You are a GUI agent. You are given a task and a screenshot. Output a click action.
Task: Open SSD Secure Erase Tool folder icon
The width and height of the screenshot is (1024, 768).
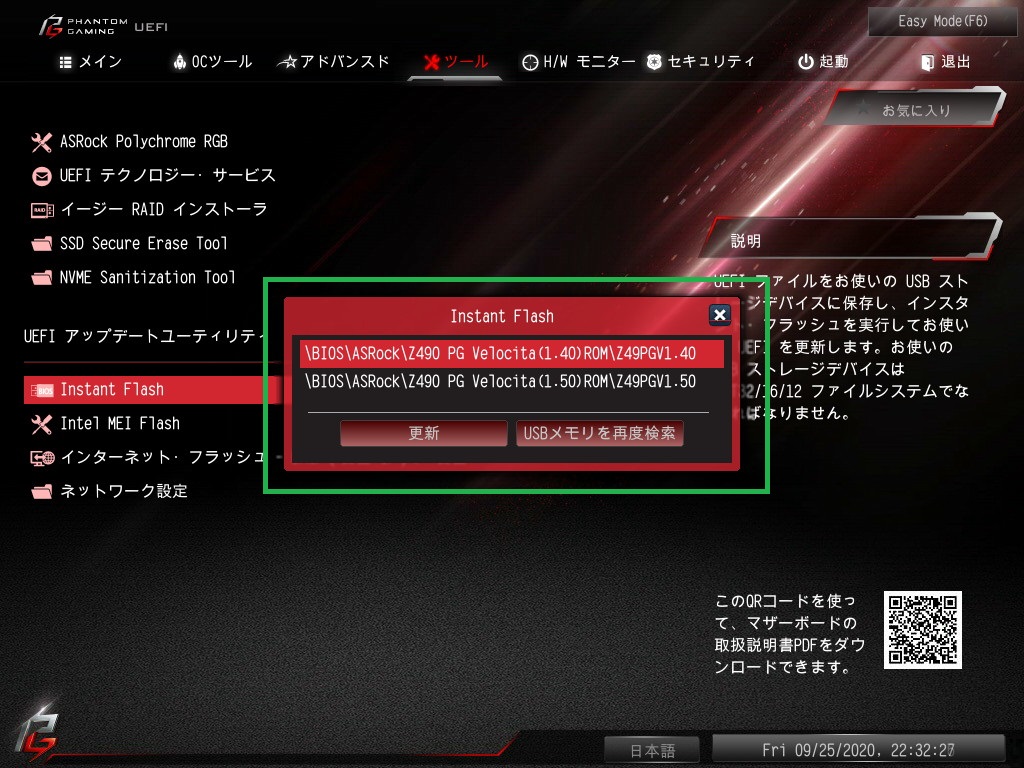pyautogui.click(x=42, y=244)
